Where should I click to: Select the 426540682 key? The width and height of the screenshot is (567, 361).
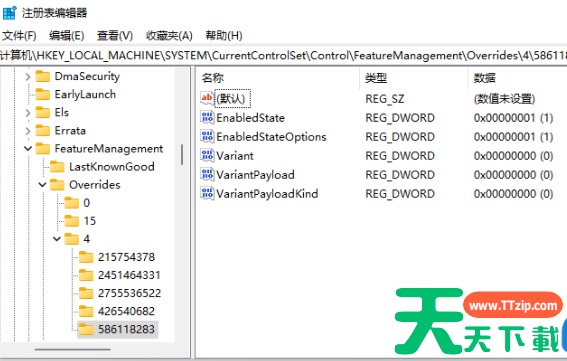tap(126, 311)
